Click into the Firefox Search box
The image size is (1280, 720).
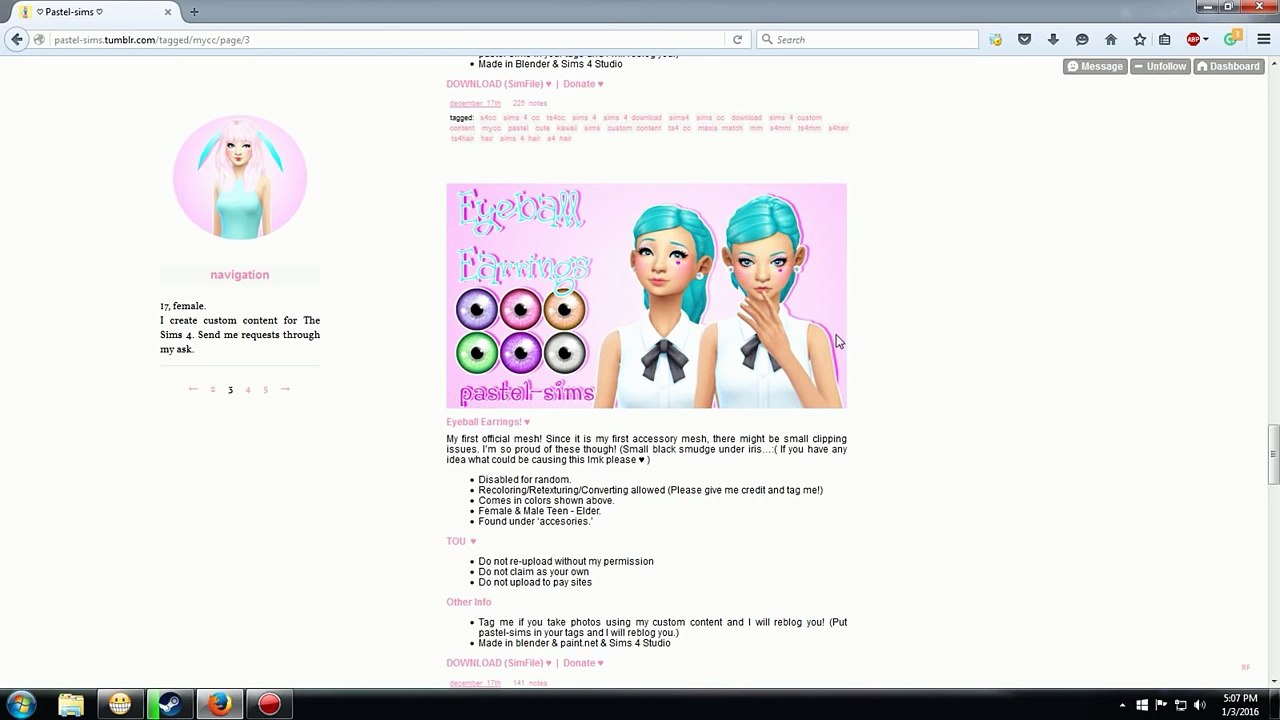[x=867, y=40]
